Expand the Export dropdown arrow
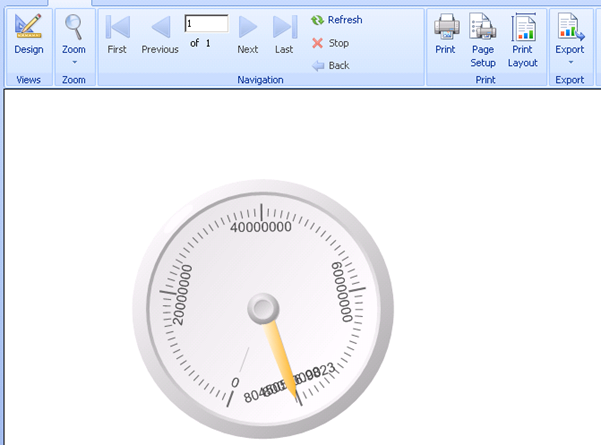Viewport: 601px width, 445px height. pos(569,62)
